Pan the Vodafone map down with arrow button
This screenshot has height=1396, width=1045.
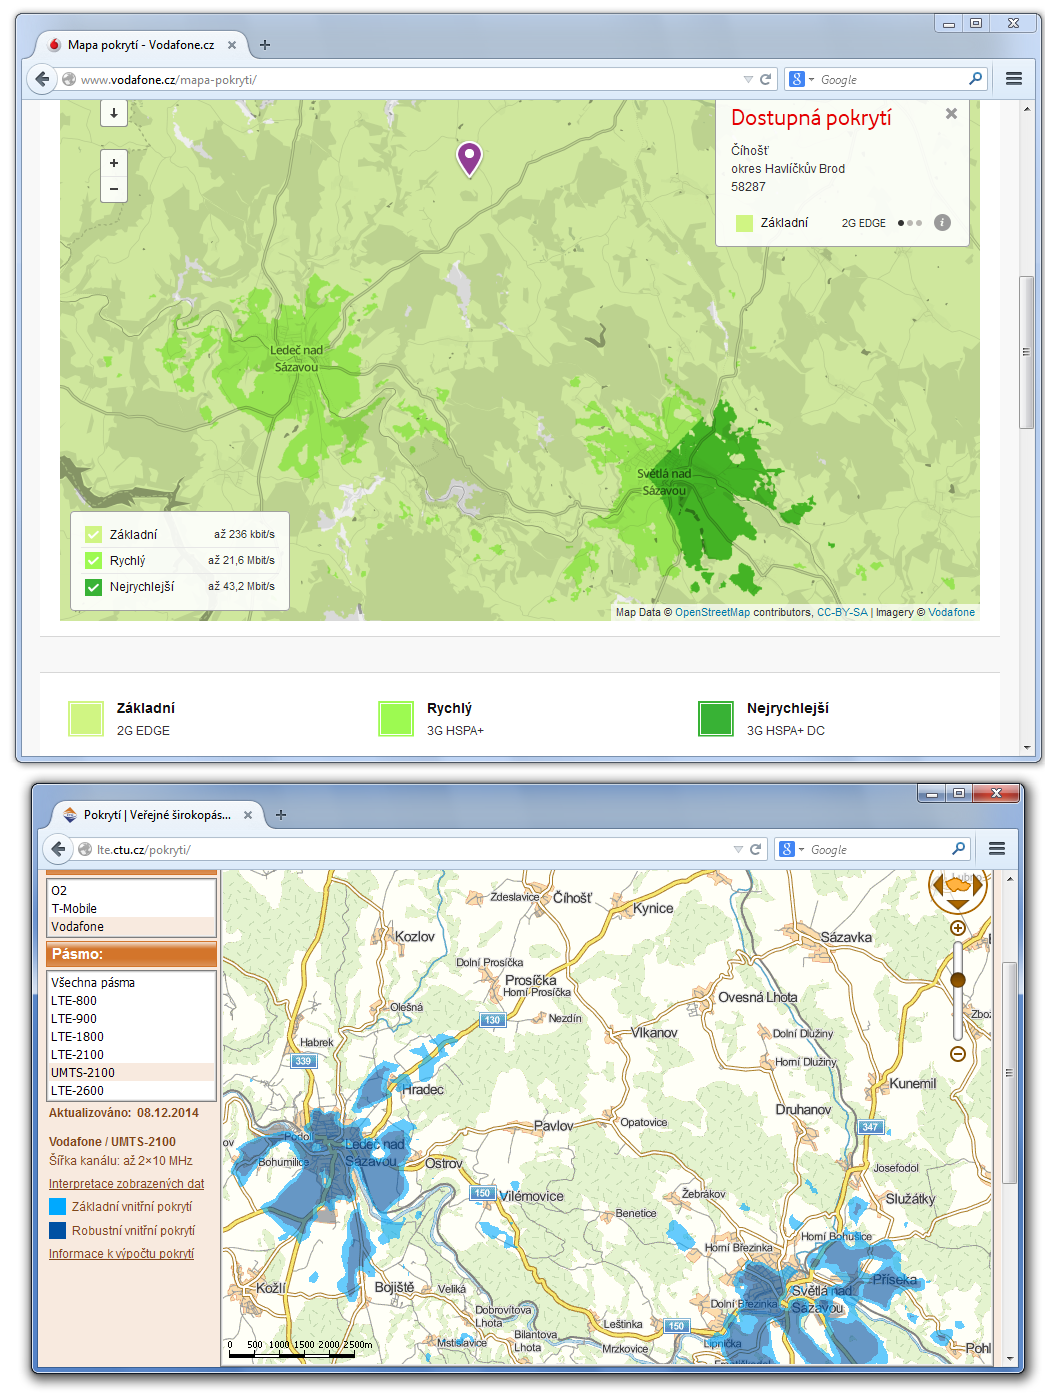click(114, 113)
